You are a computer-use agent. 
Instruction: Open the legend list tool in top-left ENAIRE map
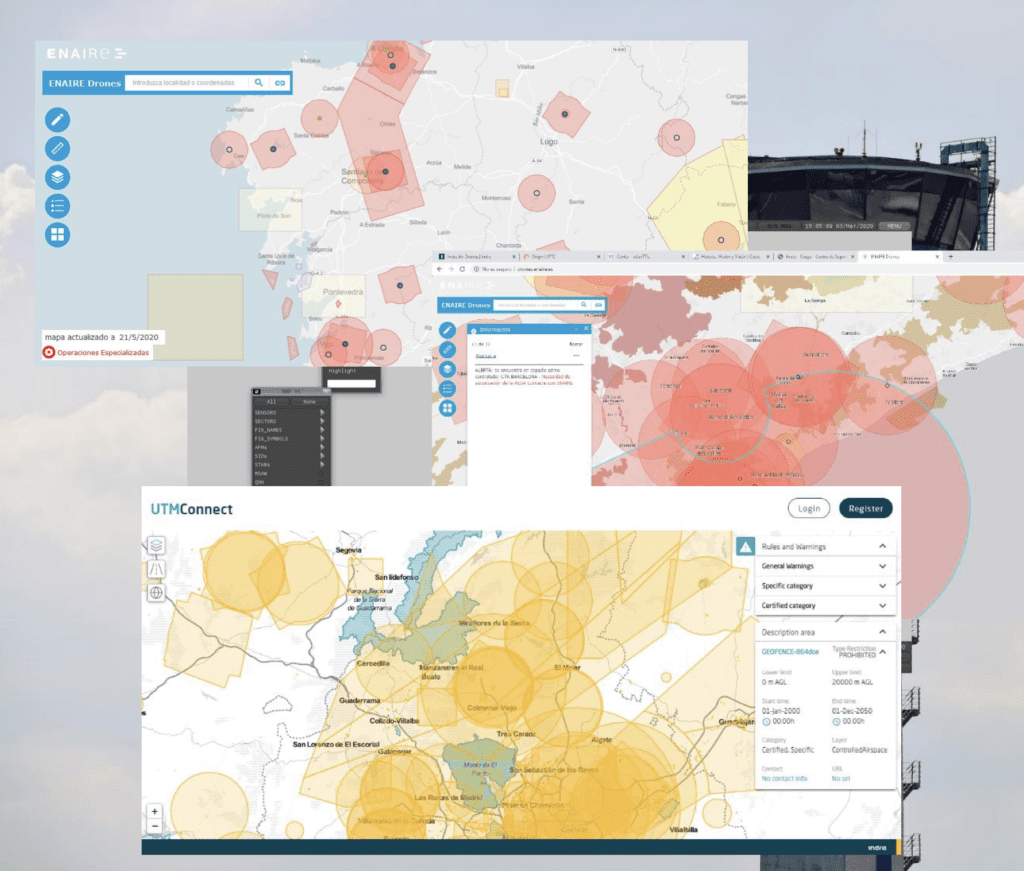click(57, 206)
